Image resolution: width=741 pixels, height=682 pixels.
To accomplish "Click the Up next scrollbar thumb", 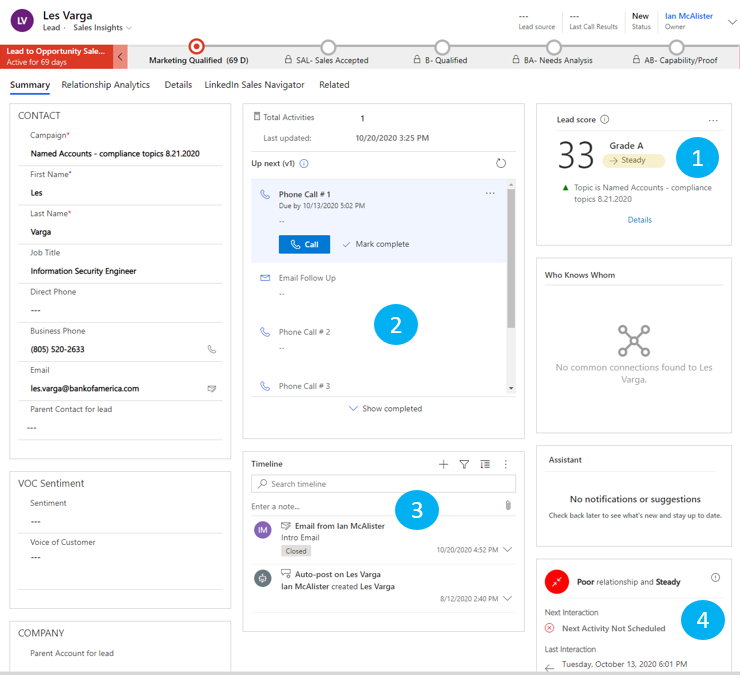I will click(x=511, y=258).
